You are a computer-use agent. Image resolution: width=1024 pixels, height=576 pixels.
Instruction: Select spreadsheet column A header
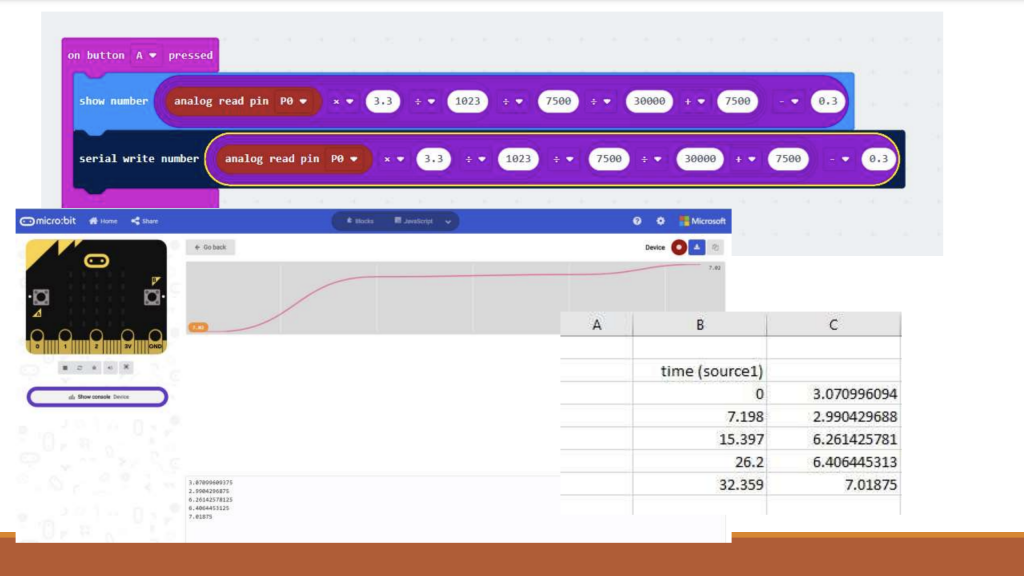coord(596,325)
